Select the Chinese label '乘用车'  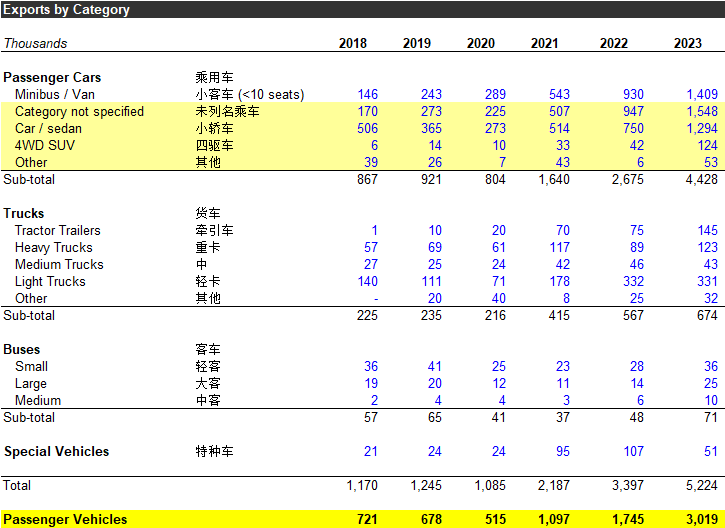point(214,78)
